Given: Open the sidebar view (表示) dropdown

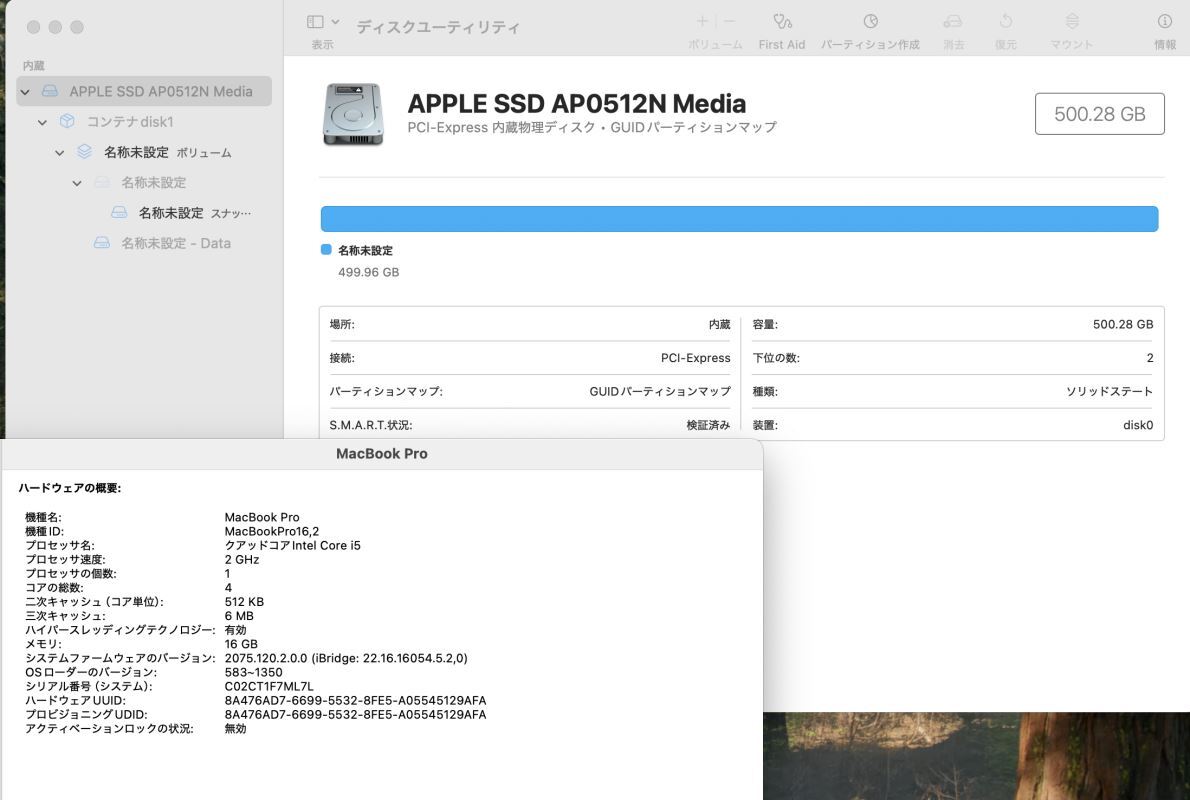Looking at the screenshot, I should pyautogui.click(x=323, y=22).
